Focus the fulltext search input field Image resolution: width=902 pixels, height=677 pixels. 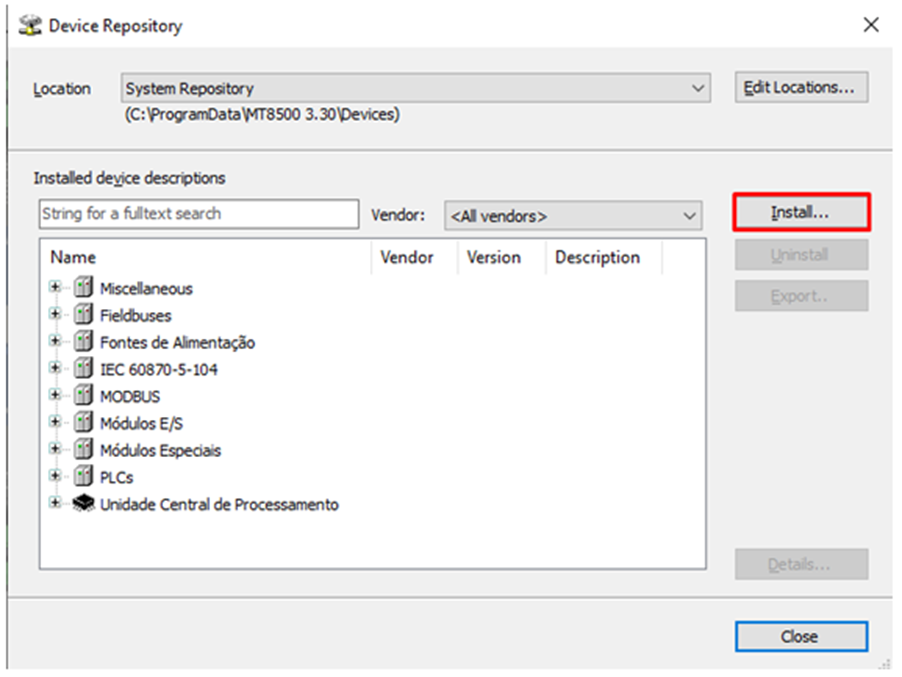click(x=198, y=214)
